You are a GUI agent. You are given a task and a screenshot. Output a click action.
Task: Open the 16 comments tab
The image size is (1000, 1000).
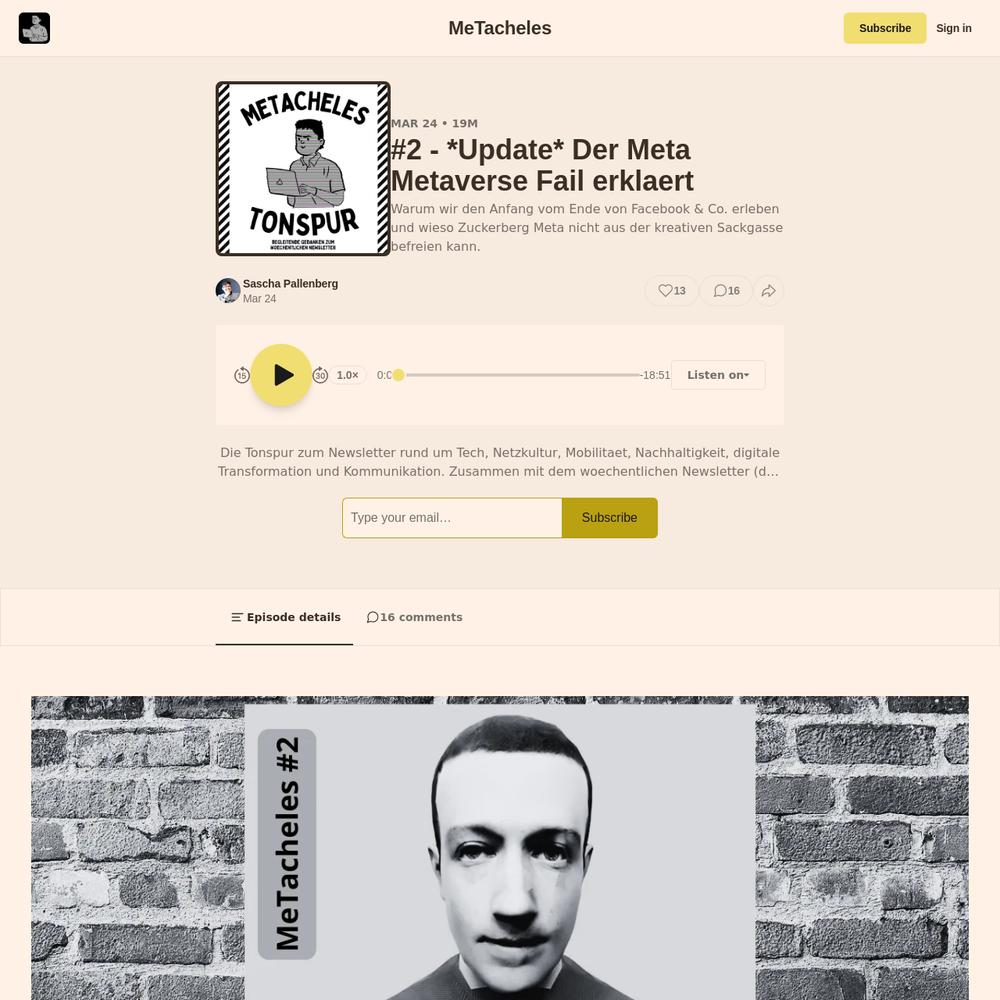click(415, 617)
